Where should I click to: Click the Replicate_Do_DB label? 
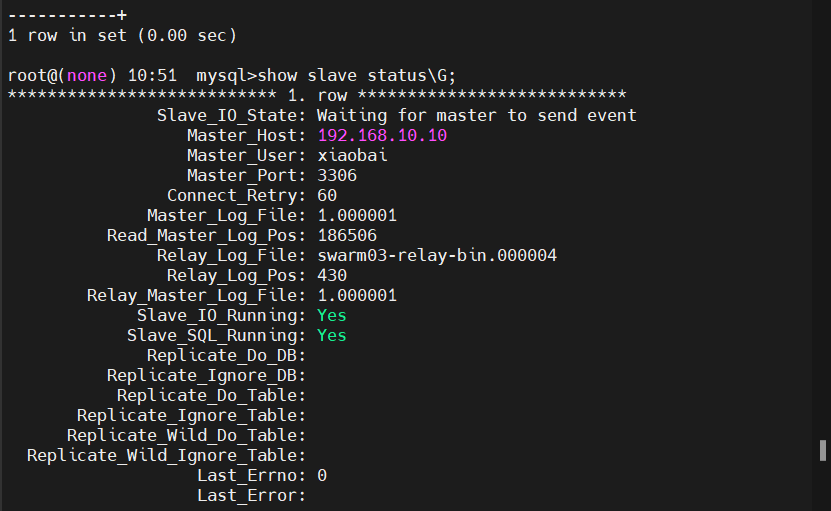point(226,356)
